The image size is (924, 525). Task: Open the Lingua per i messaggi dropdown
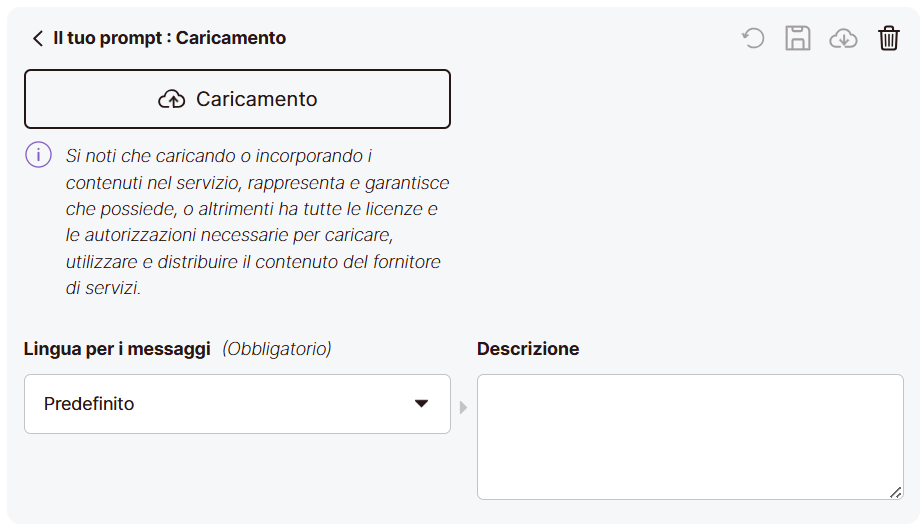click(237, 404)
